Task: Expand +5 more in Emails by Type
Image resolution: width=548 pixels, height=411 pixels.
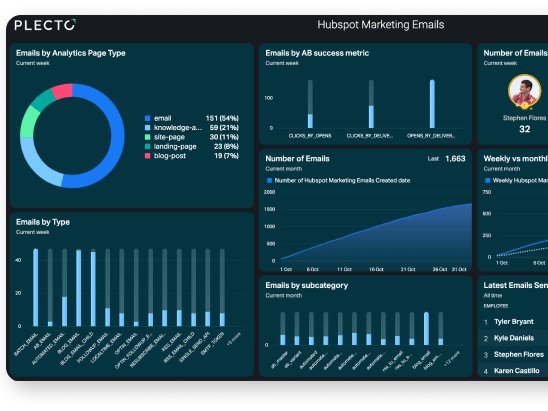Action: pos(233,339)
